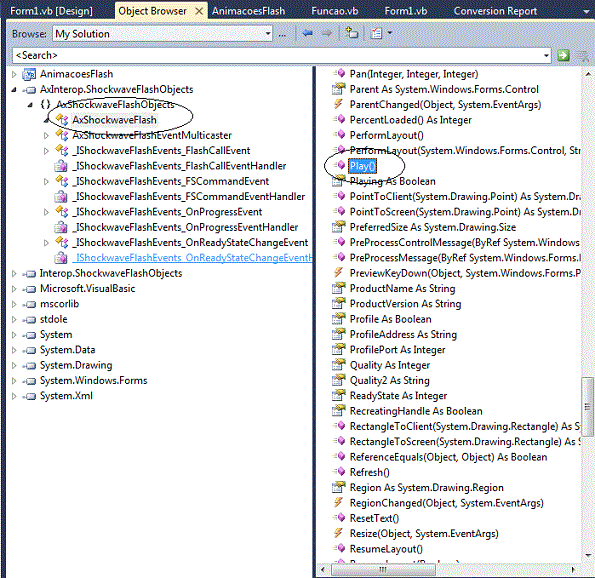Select the System.Xml assembly
The height and width of the screenshot is (578, 595).
(66, 396)
